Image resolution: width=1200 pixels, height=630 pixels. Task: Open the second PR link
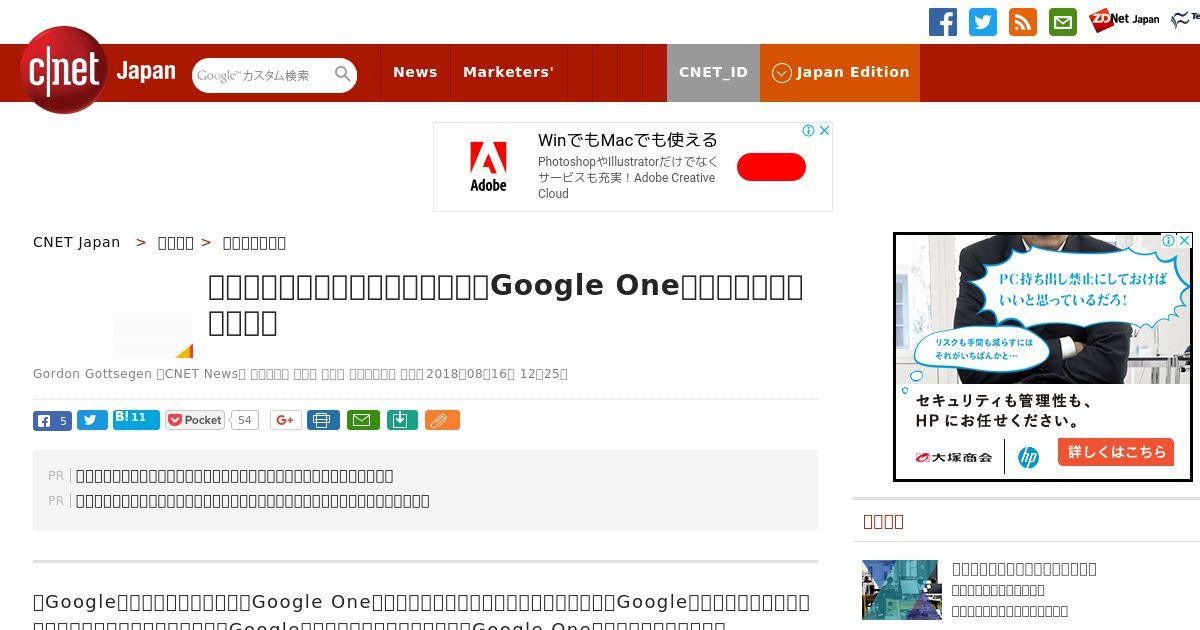tap(252, 501)
